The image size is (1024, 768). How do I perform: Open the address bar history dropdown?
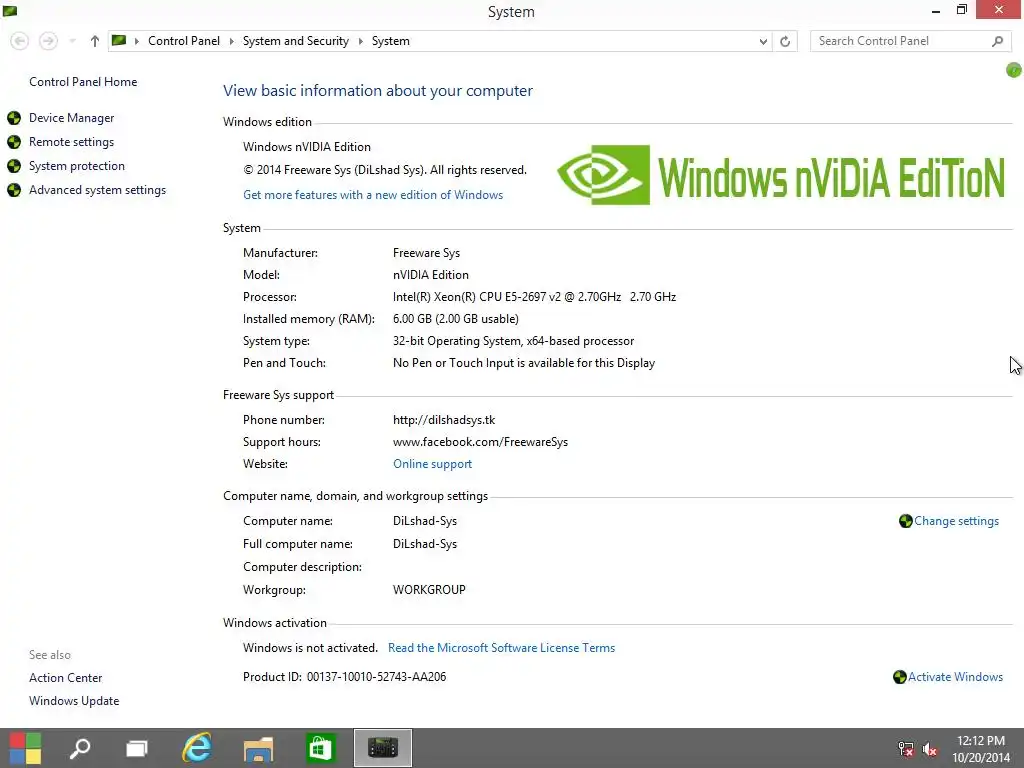[763, 41]
